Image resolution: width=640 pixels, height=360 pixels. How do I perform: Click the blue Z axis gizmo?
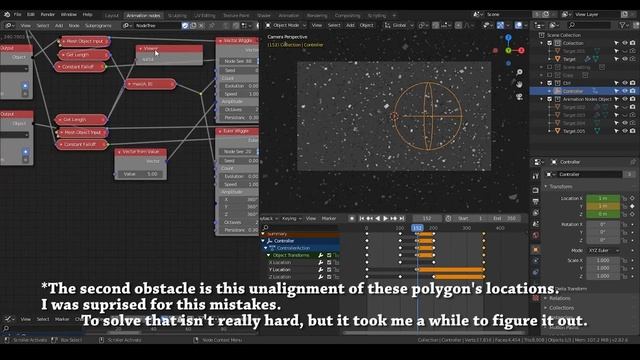(508, 38)
